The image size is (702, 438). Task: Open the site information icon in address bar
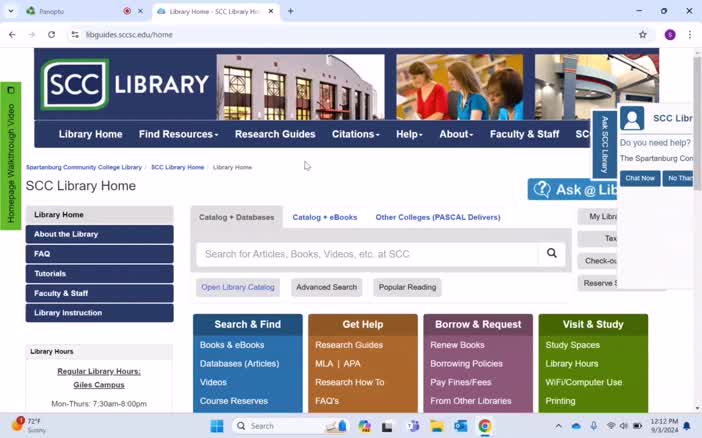(75, 34)
